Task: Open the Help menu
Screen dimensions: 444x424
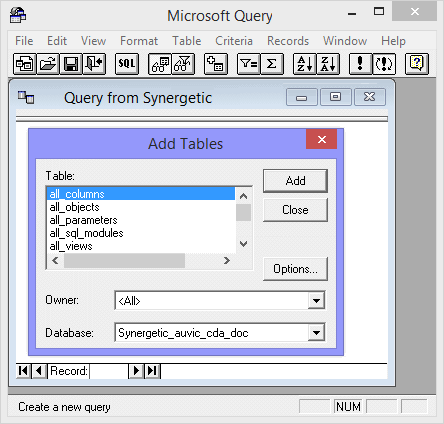Action: [x=393, y=41]
